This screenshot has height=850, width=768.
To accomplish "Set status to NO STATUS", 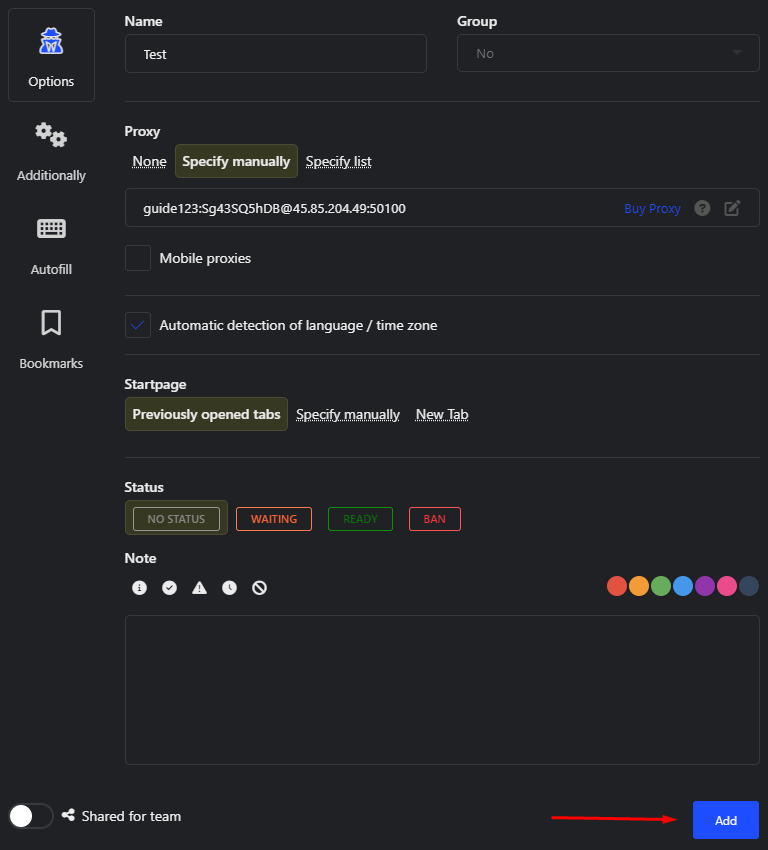I will [176, 519].
